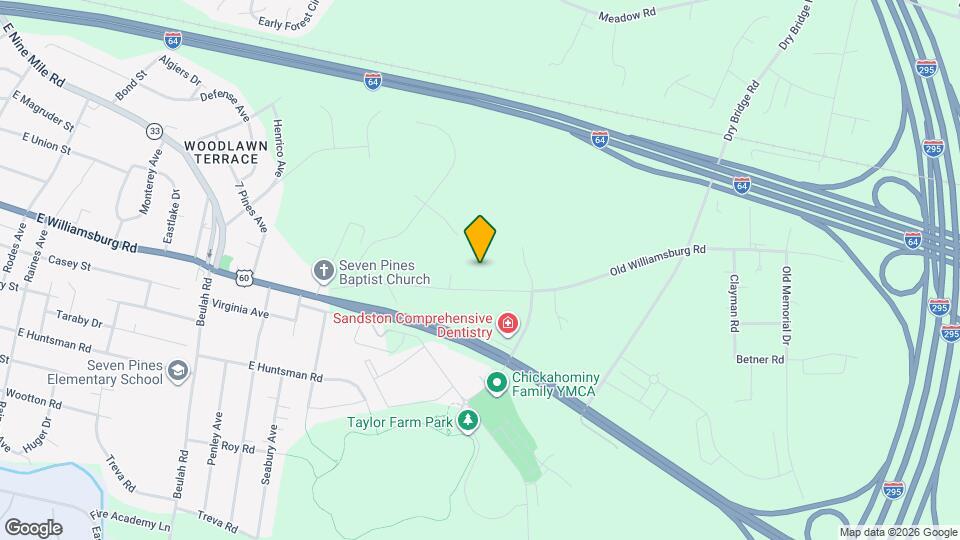
Task: Click the Dry Bridge Rd label
Action: click(741, 111)
